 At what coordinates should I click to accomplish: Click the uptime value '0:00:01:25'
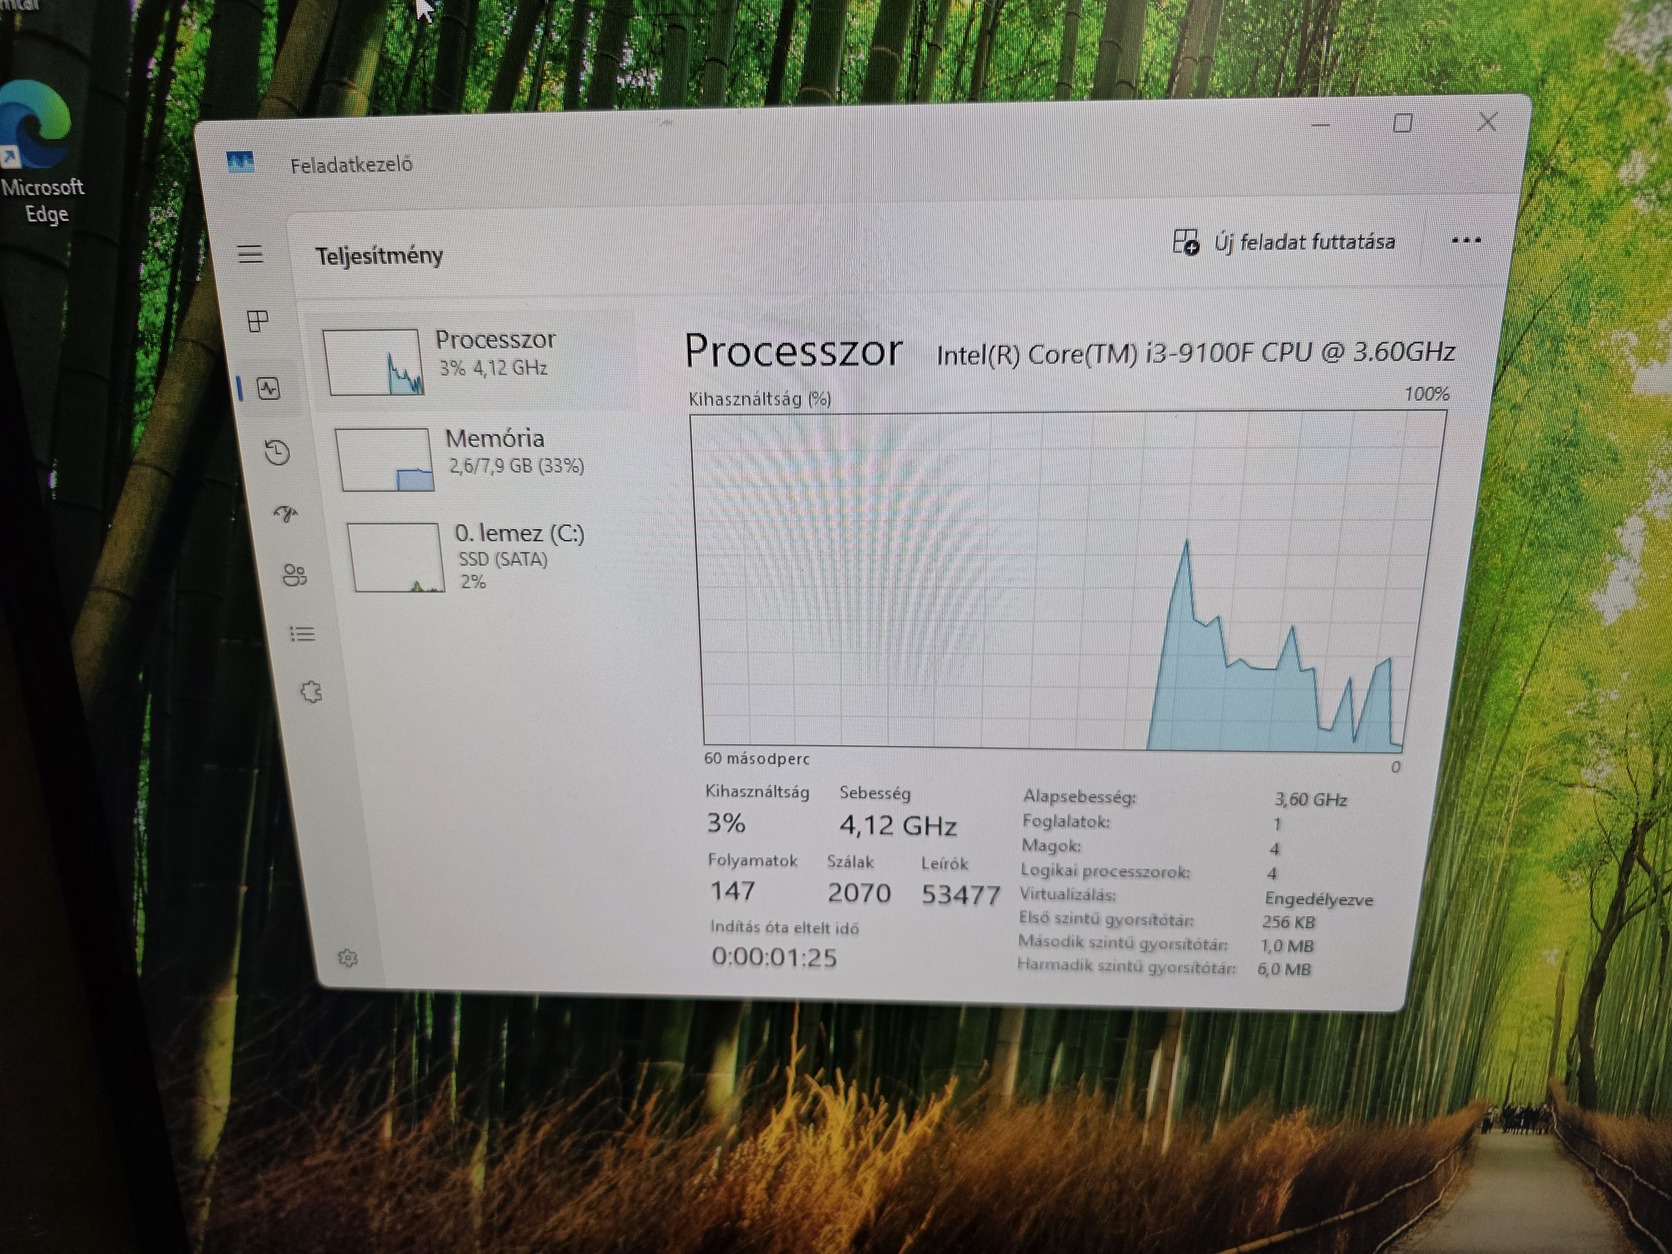coord(774,957)
